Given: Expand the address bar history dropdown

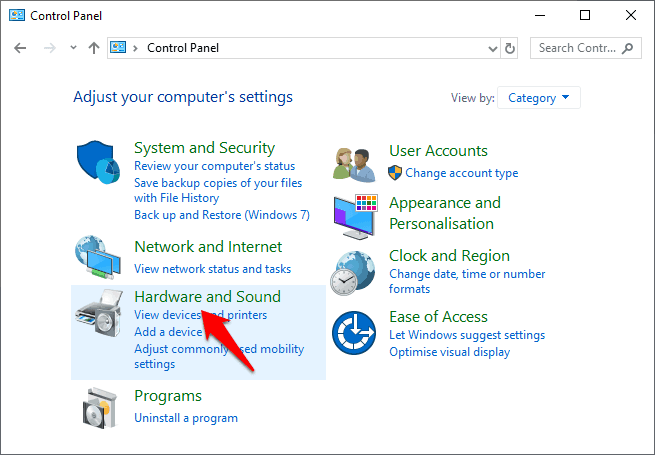Looking at the screenshot, I should point(493,49).
